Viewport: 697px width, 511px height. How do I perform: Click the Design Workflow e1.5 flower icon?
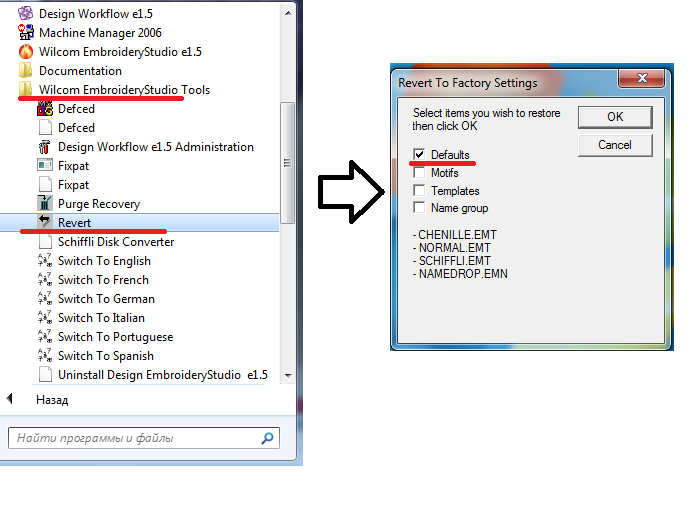[x=25, y=13]
